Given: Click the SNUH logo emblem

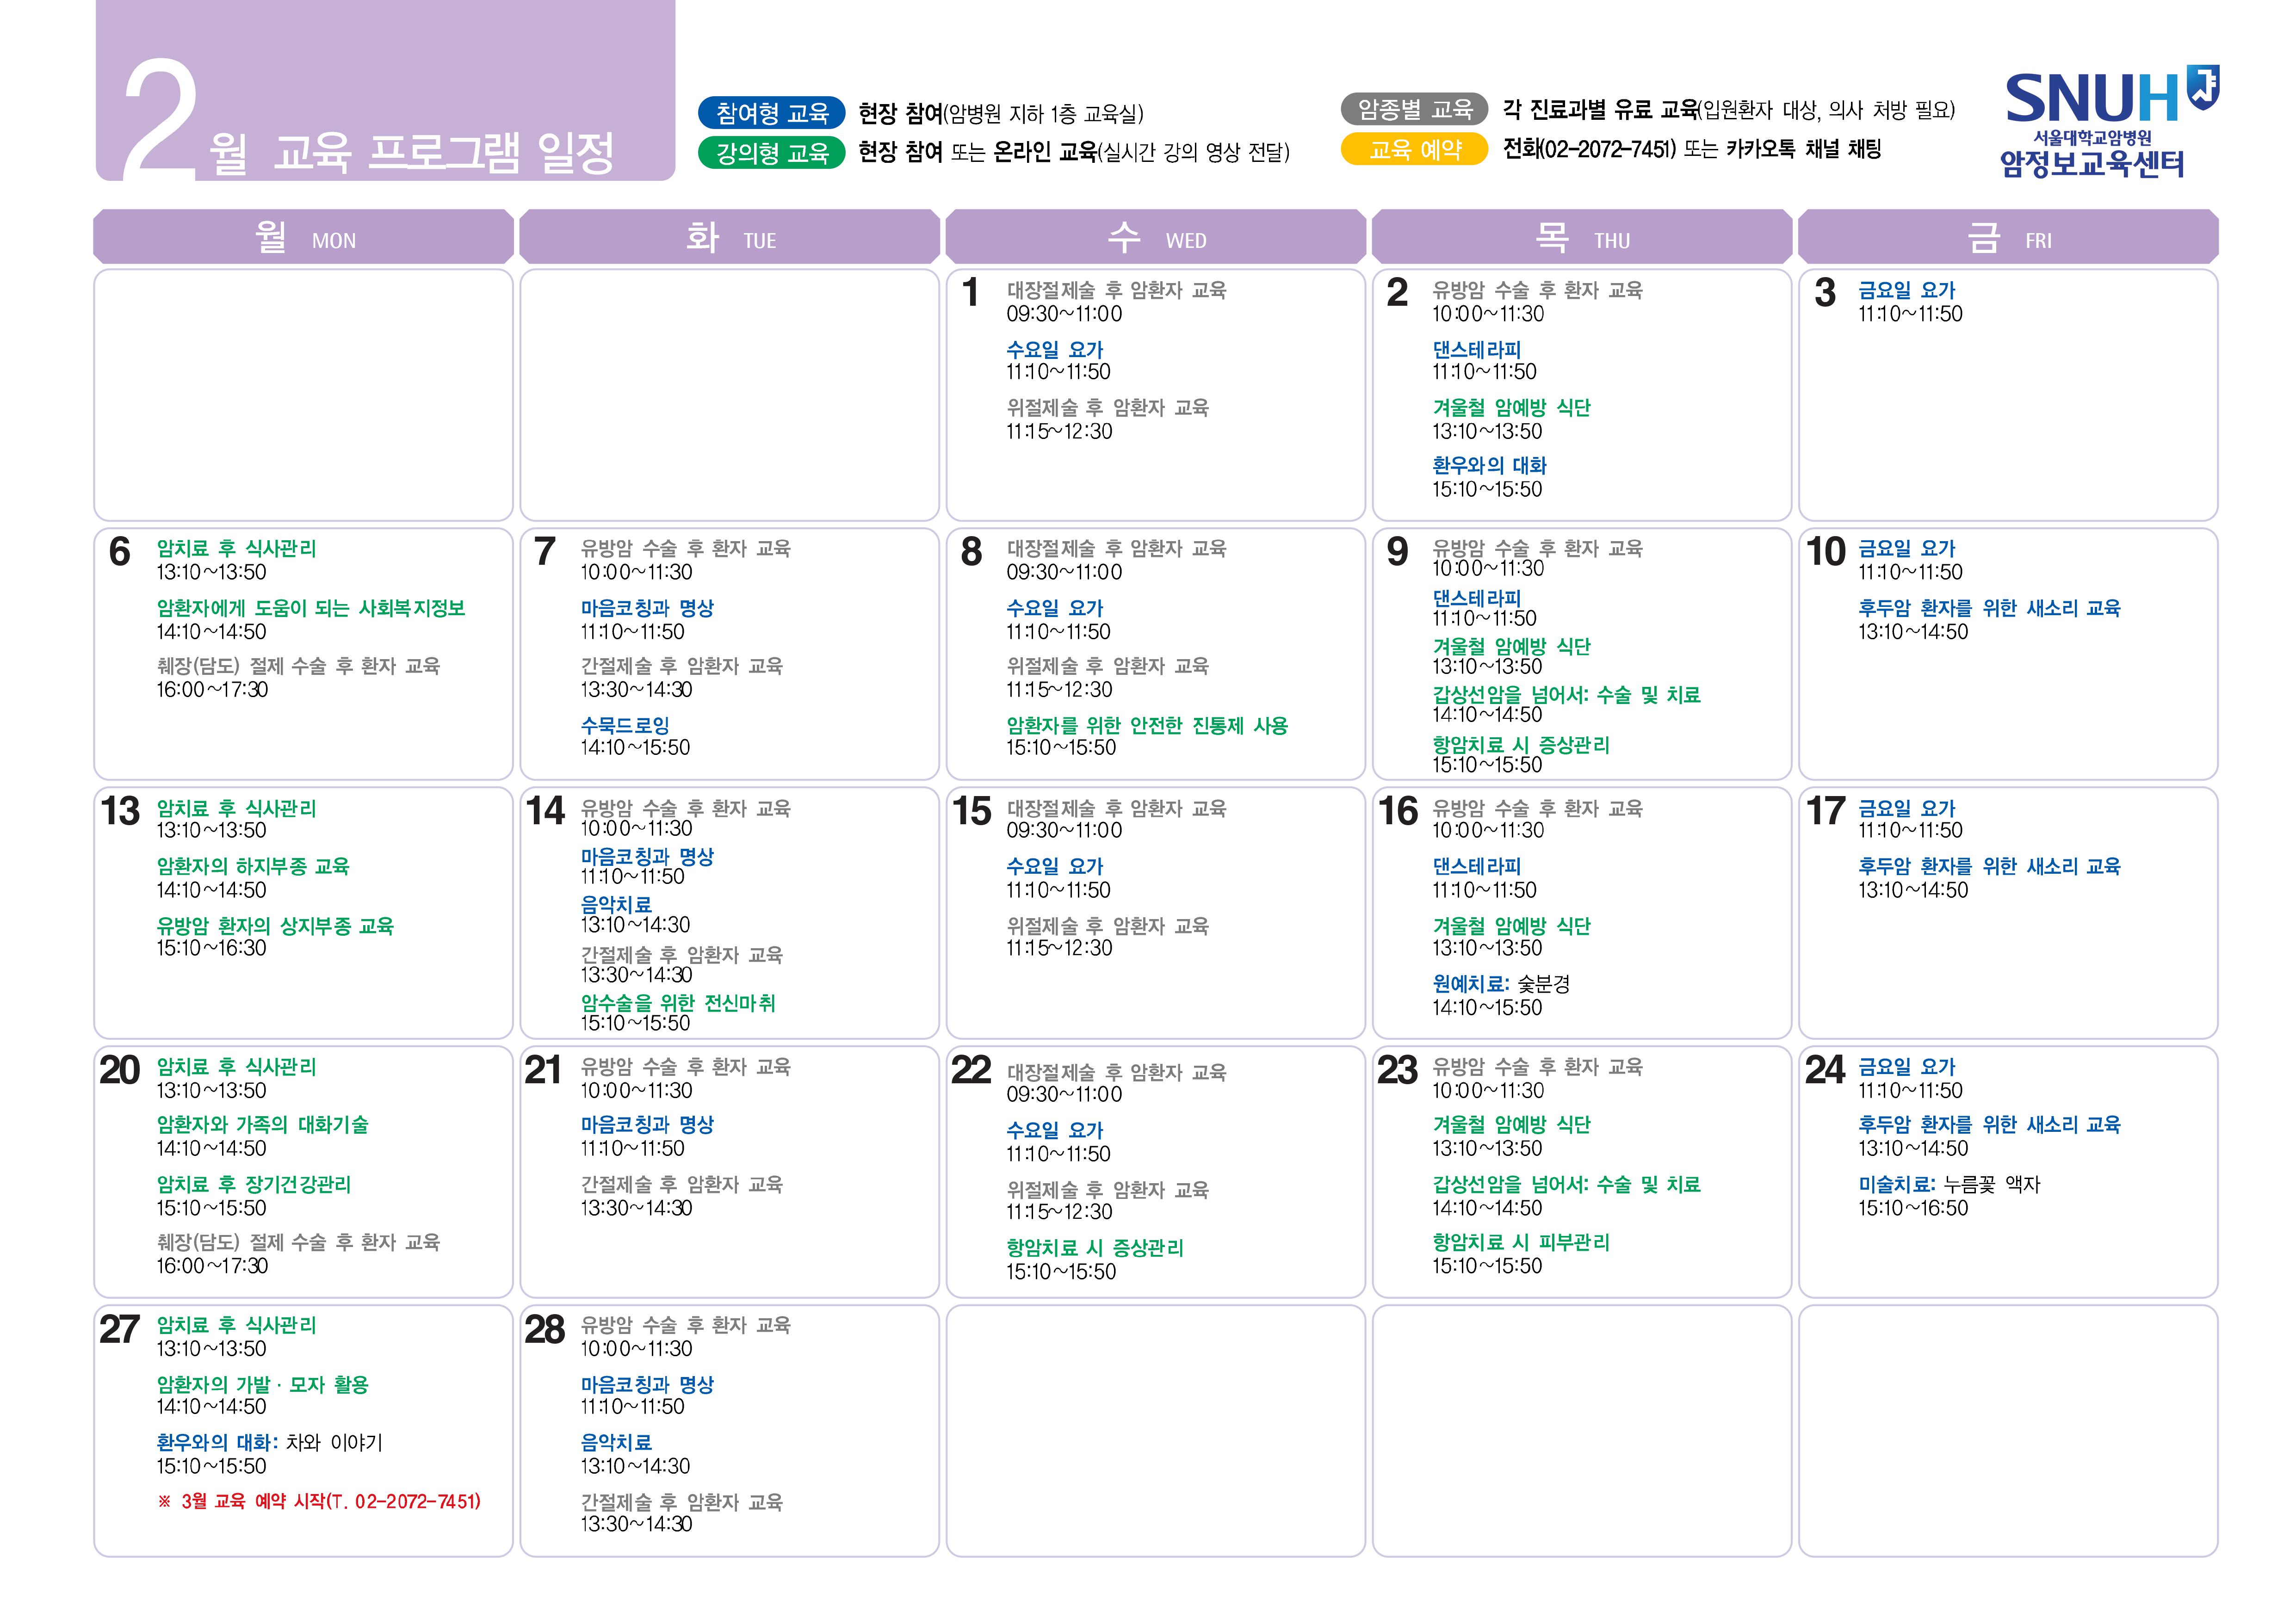Looking at the screenshot, I should coord(2203,87).
